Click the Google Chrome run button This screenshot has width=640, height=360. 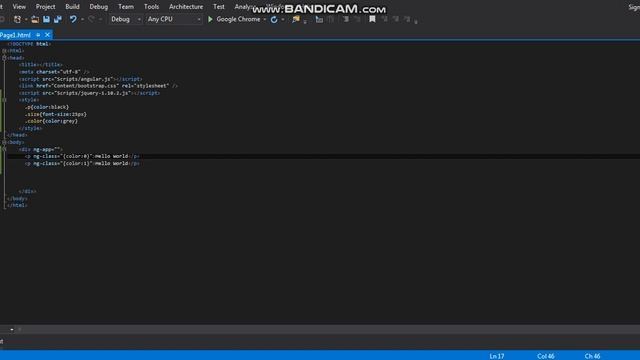[x=238, y=19]
